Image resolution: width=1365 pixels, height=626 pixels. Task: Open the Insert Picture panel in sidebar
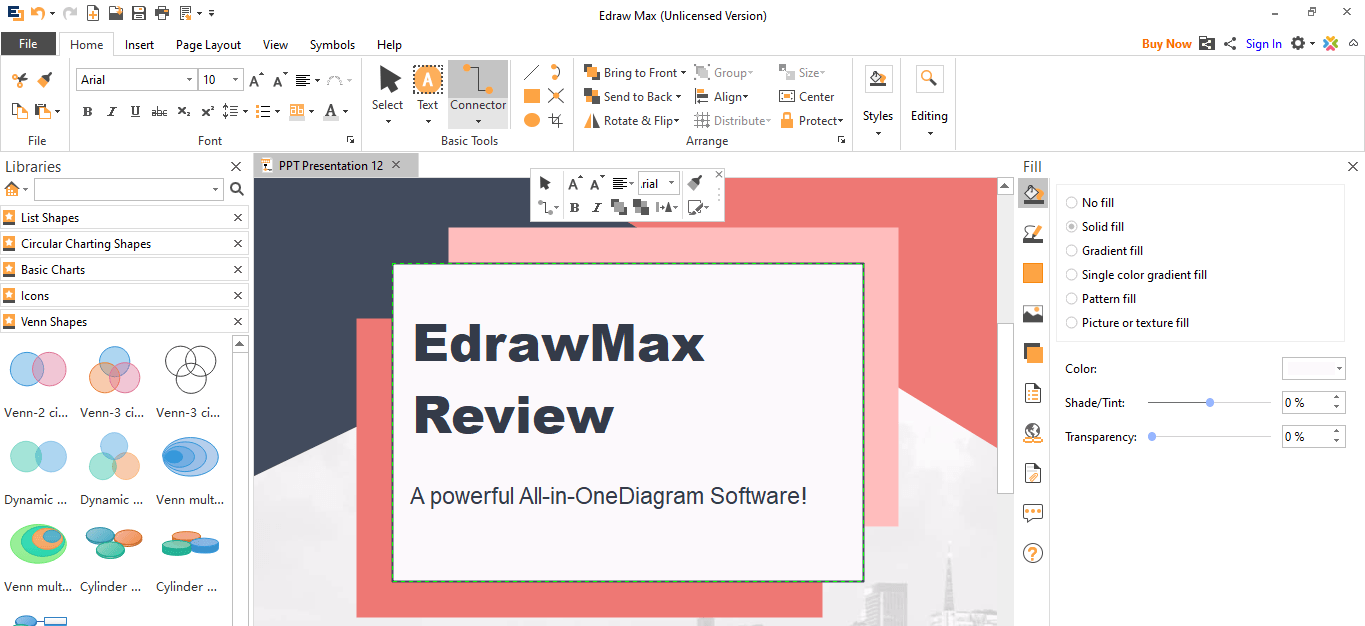(x=1033, y=314)
